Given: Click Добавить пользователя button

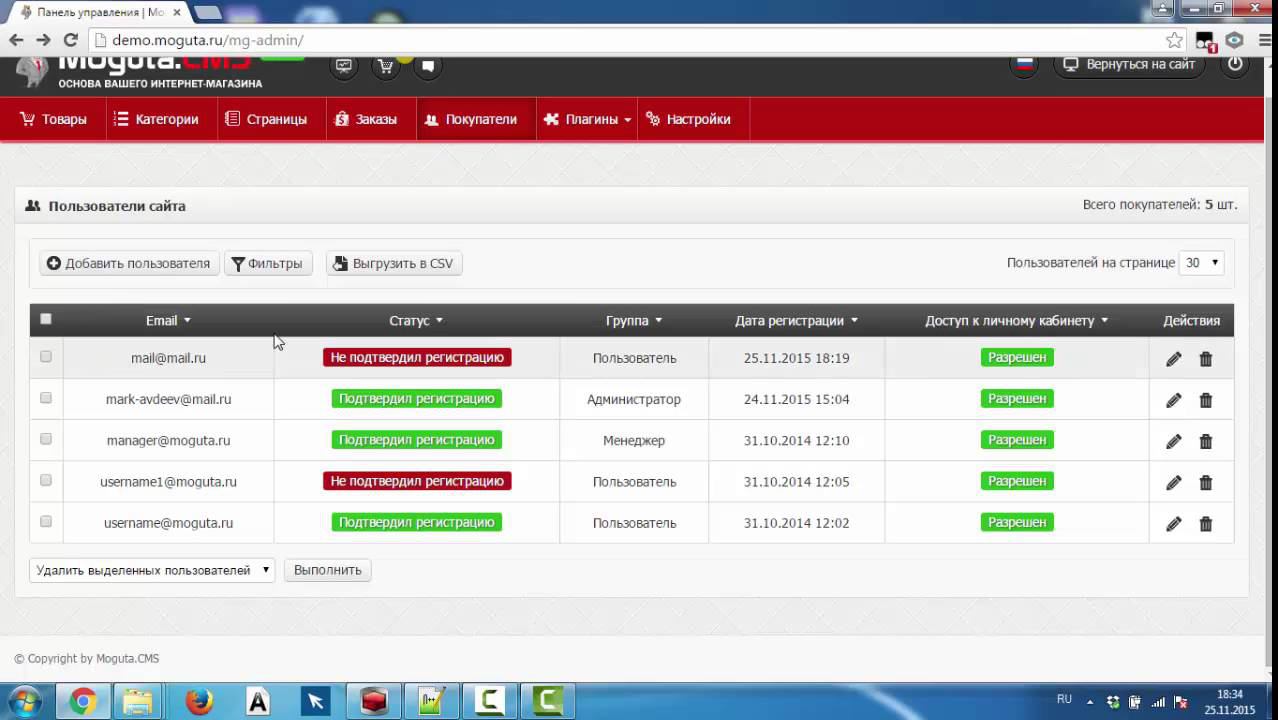Looking at the screenshot, I should point(129,263).
